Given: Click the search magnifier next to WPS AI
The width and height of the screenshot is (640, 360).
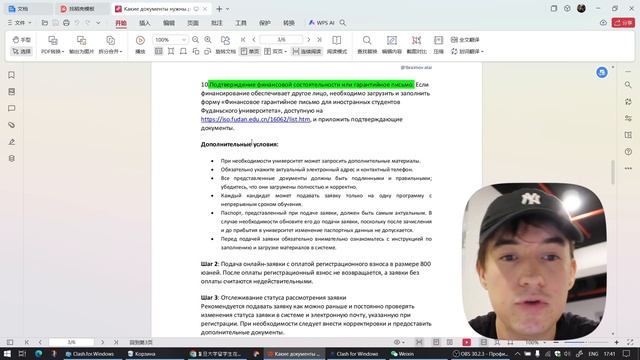Looking at the screenshot, I should 343,23.
